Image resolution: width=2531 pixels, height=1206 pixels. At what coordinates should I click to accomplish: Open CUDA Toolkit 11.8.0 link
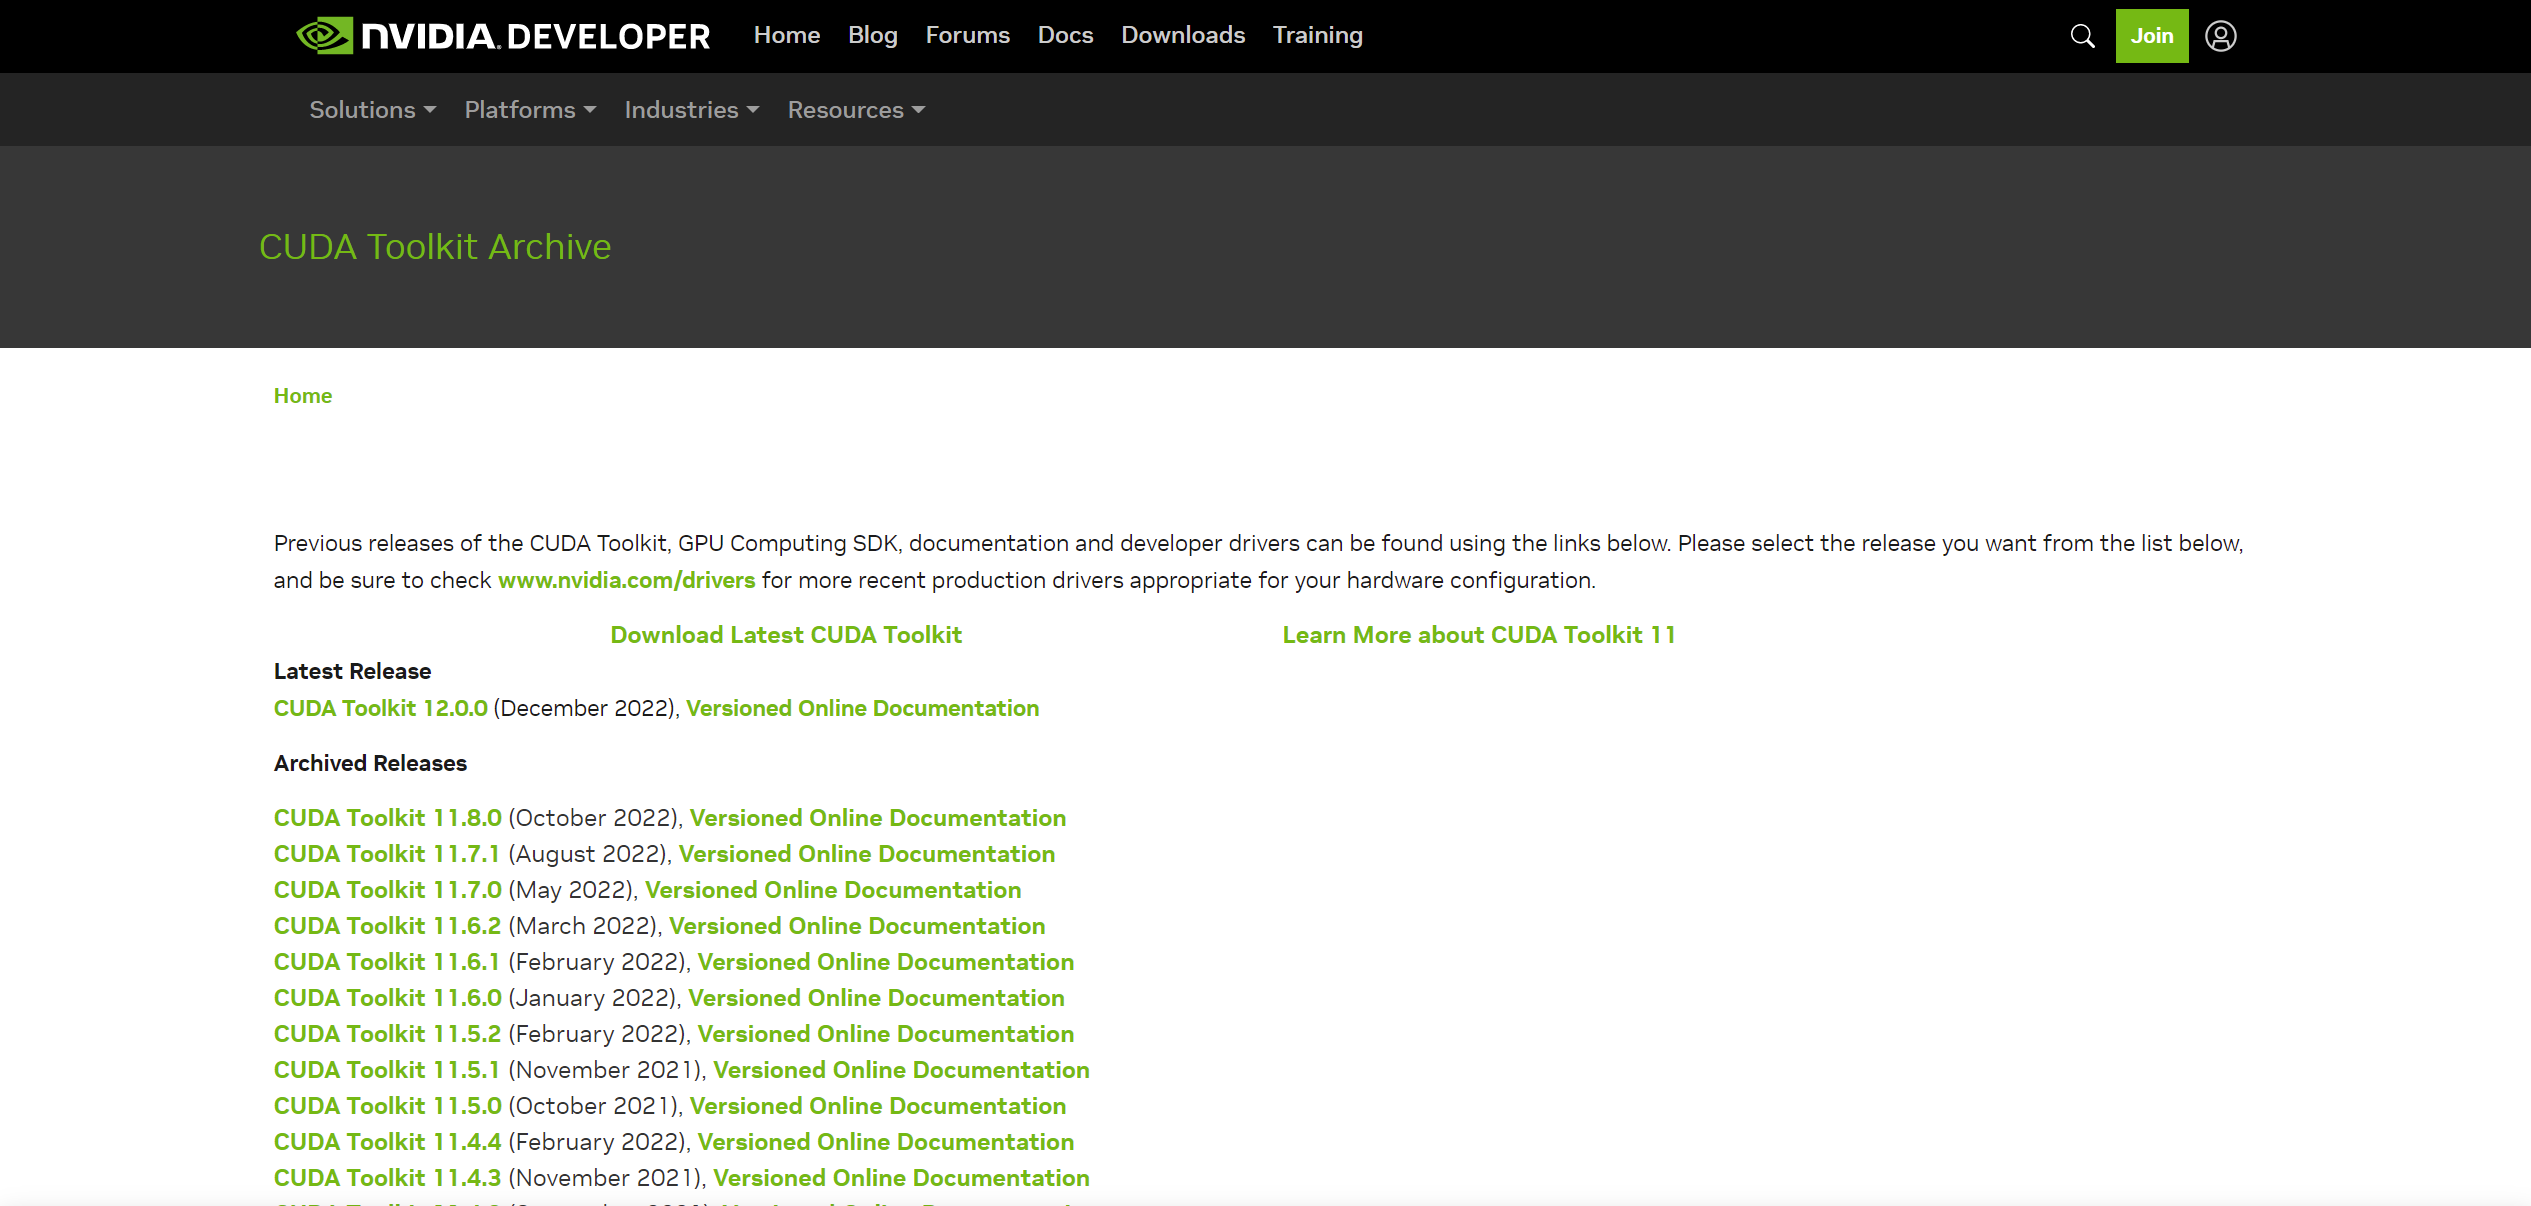[388, 818]
